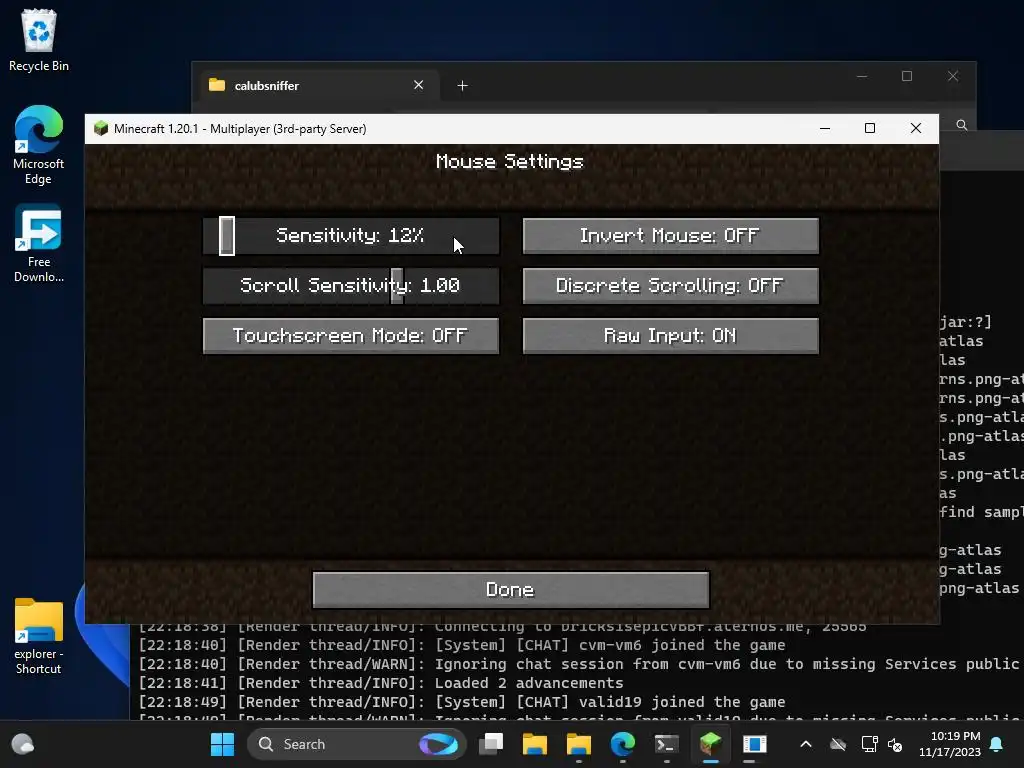The height and width of the screenshot is (768, 1024).
Task: Open the clock and date panel
Action: coord(950,744)
